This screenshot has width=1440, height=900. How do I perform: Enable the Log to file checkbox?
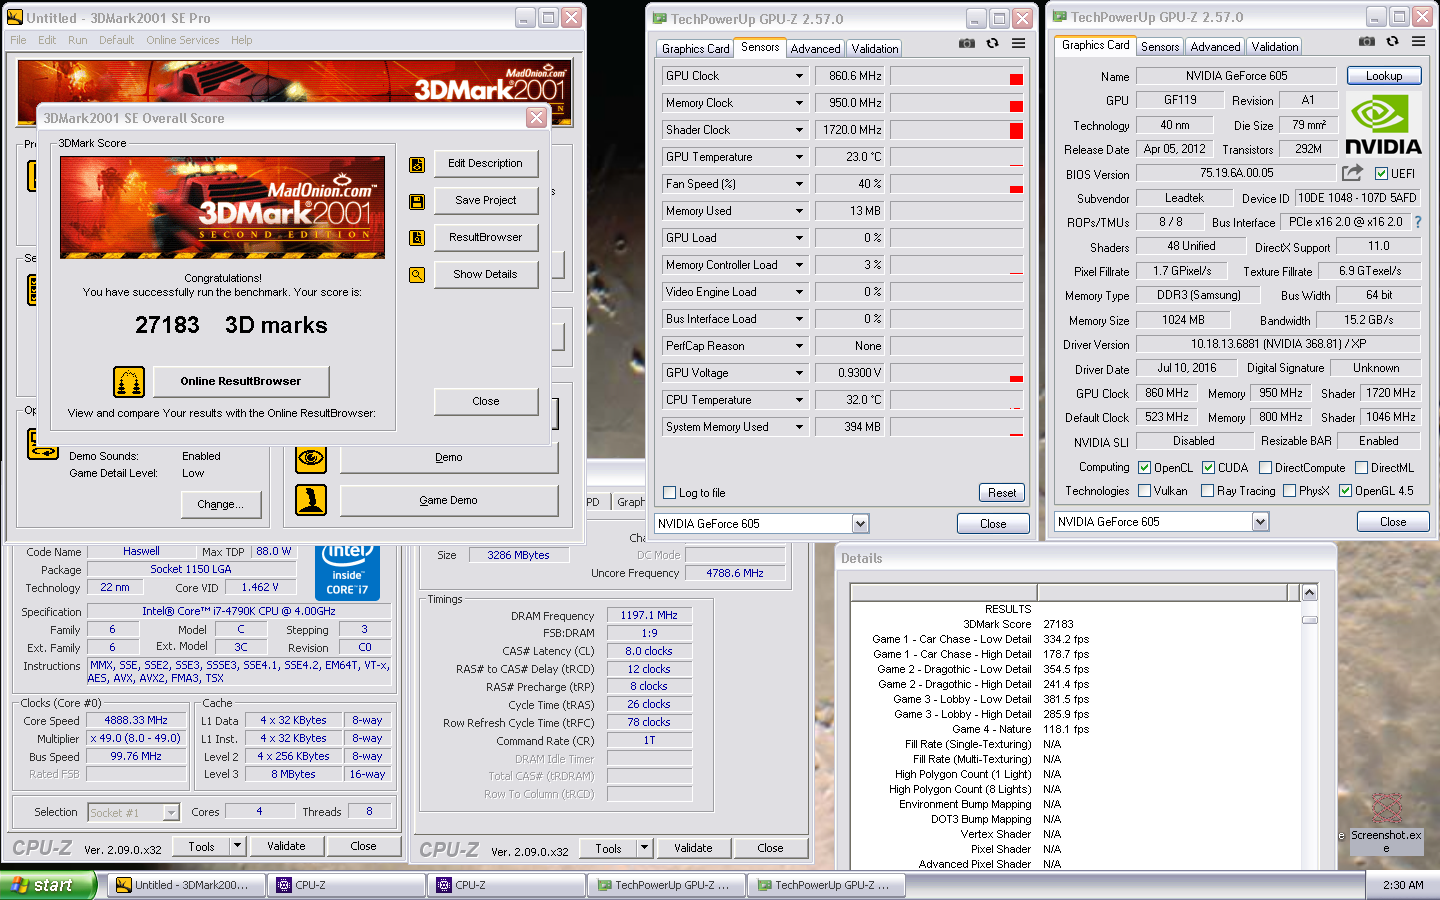[x=670, y=493]
